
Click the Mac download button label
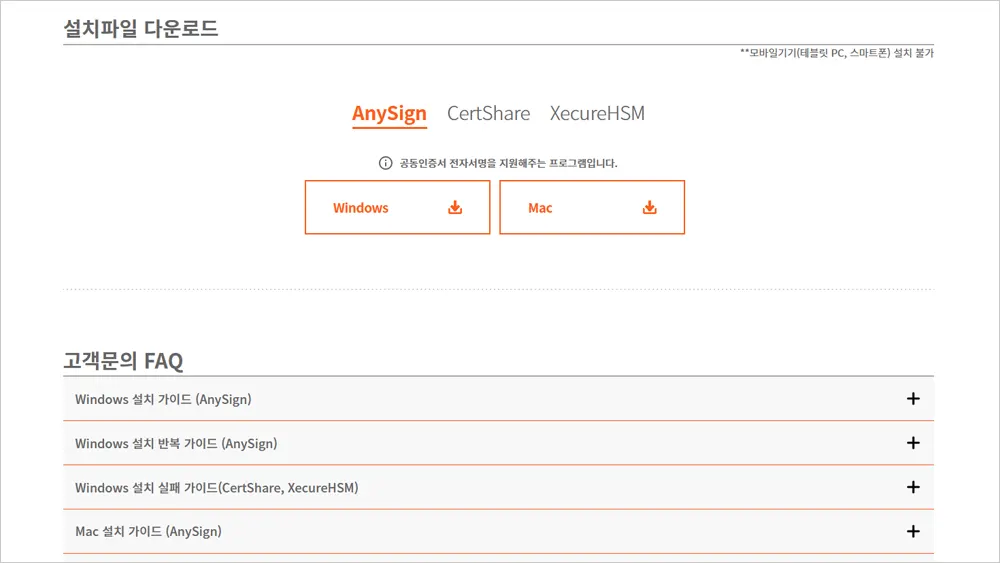[540, 208]
